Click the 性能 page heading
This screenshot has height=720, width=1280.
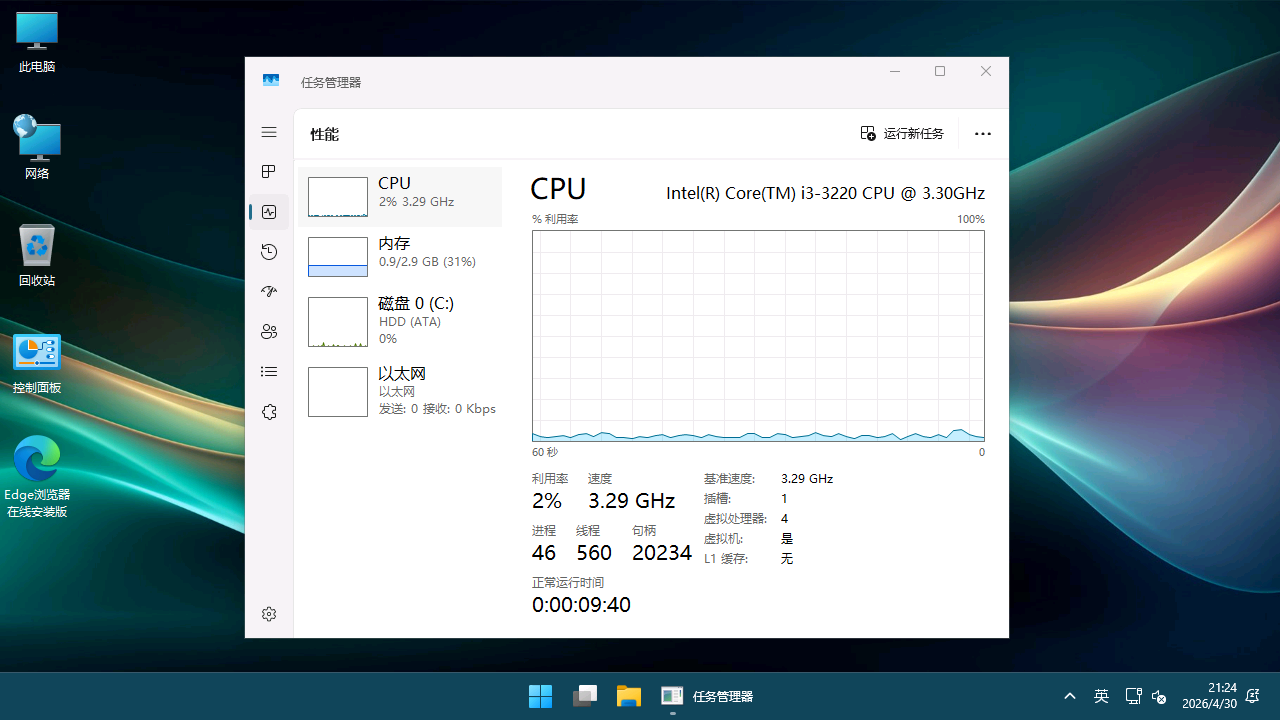pos(324,134)
